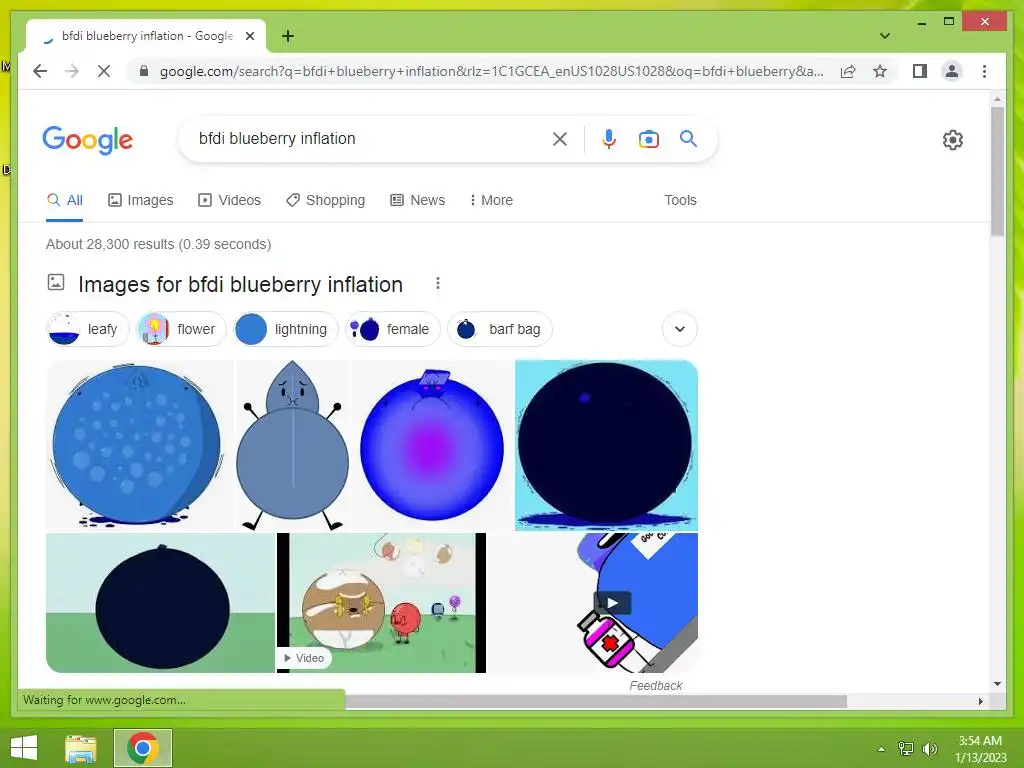Click the Feedback link

click(656, 686)
